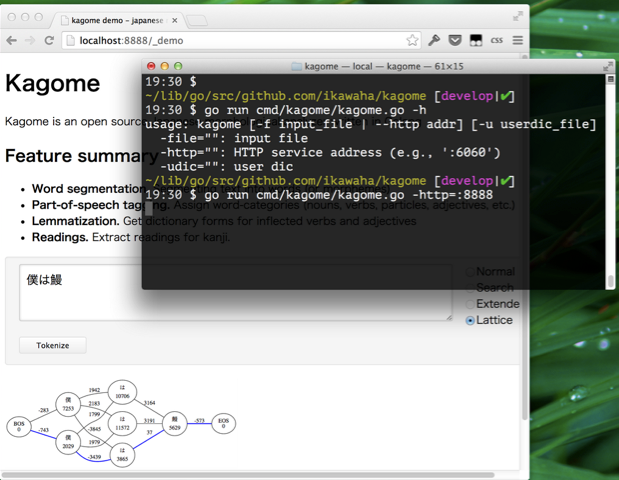The image size is (619, 480).
Task: Select the Normal radio button
Action: coord(470,272)
